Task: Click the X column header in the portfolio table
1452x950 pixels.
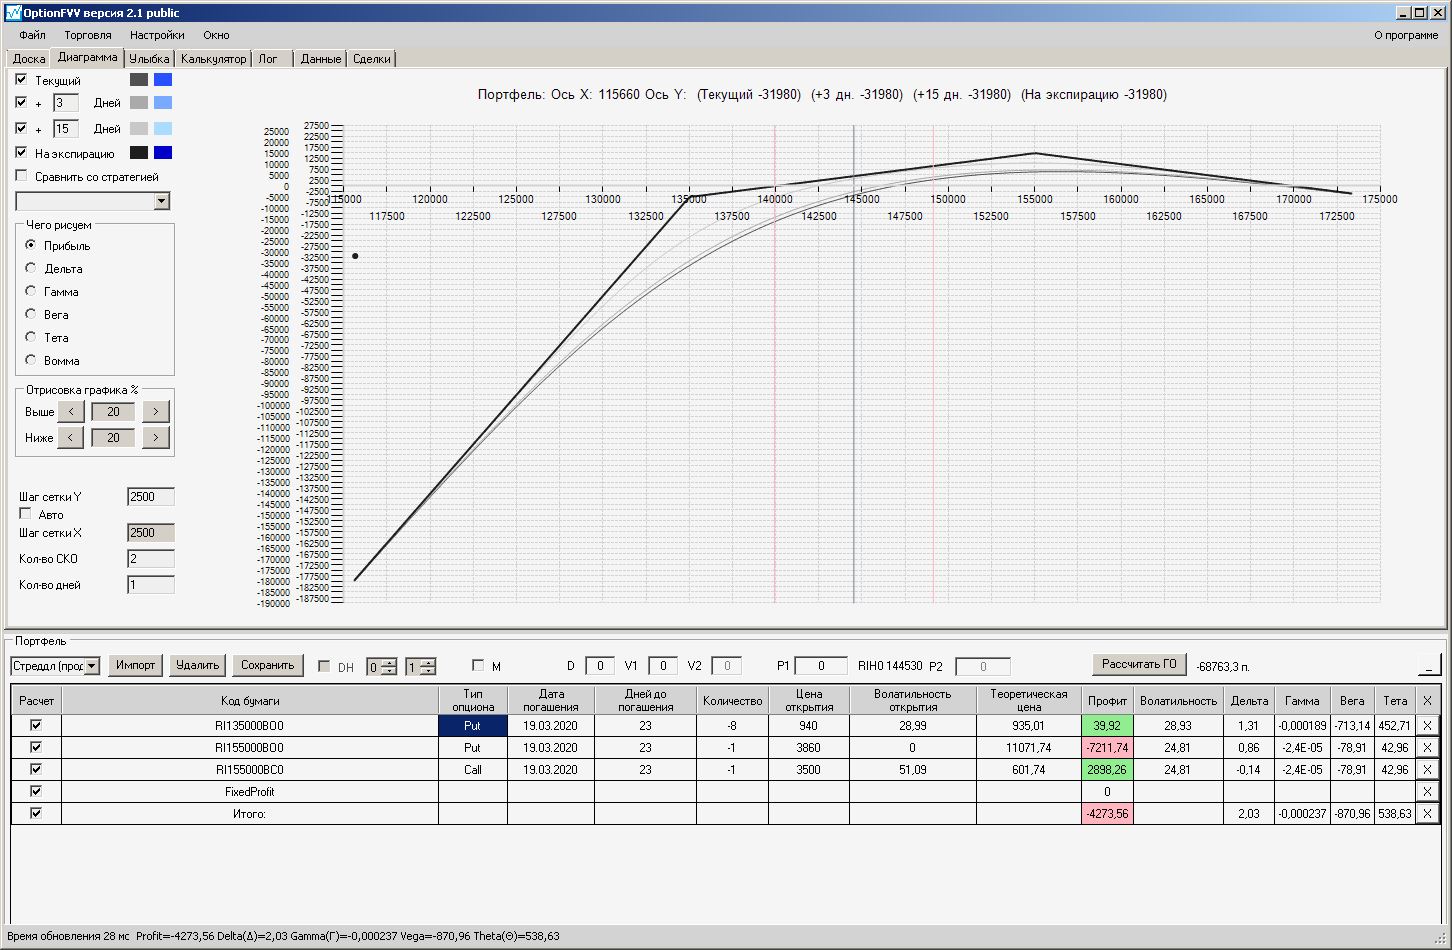Action: pyautogui.click(x=1427, y=700)
